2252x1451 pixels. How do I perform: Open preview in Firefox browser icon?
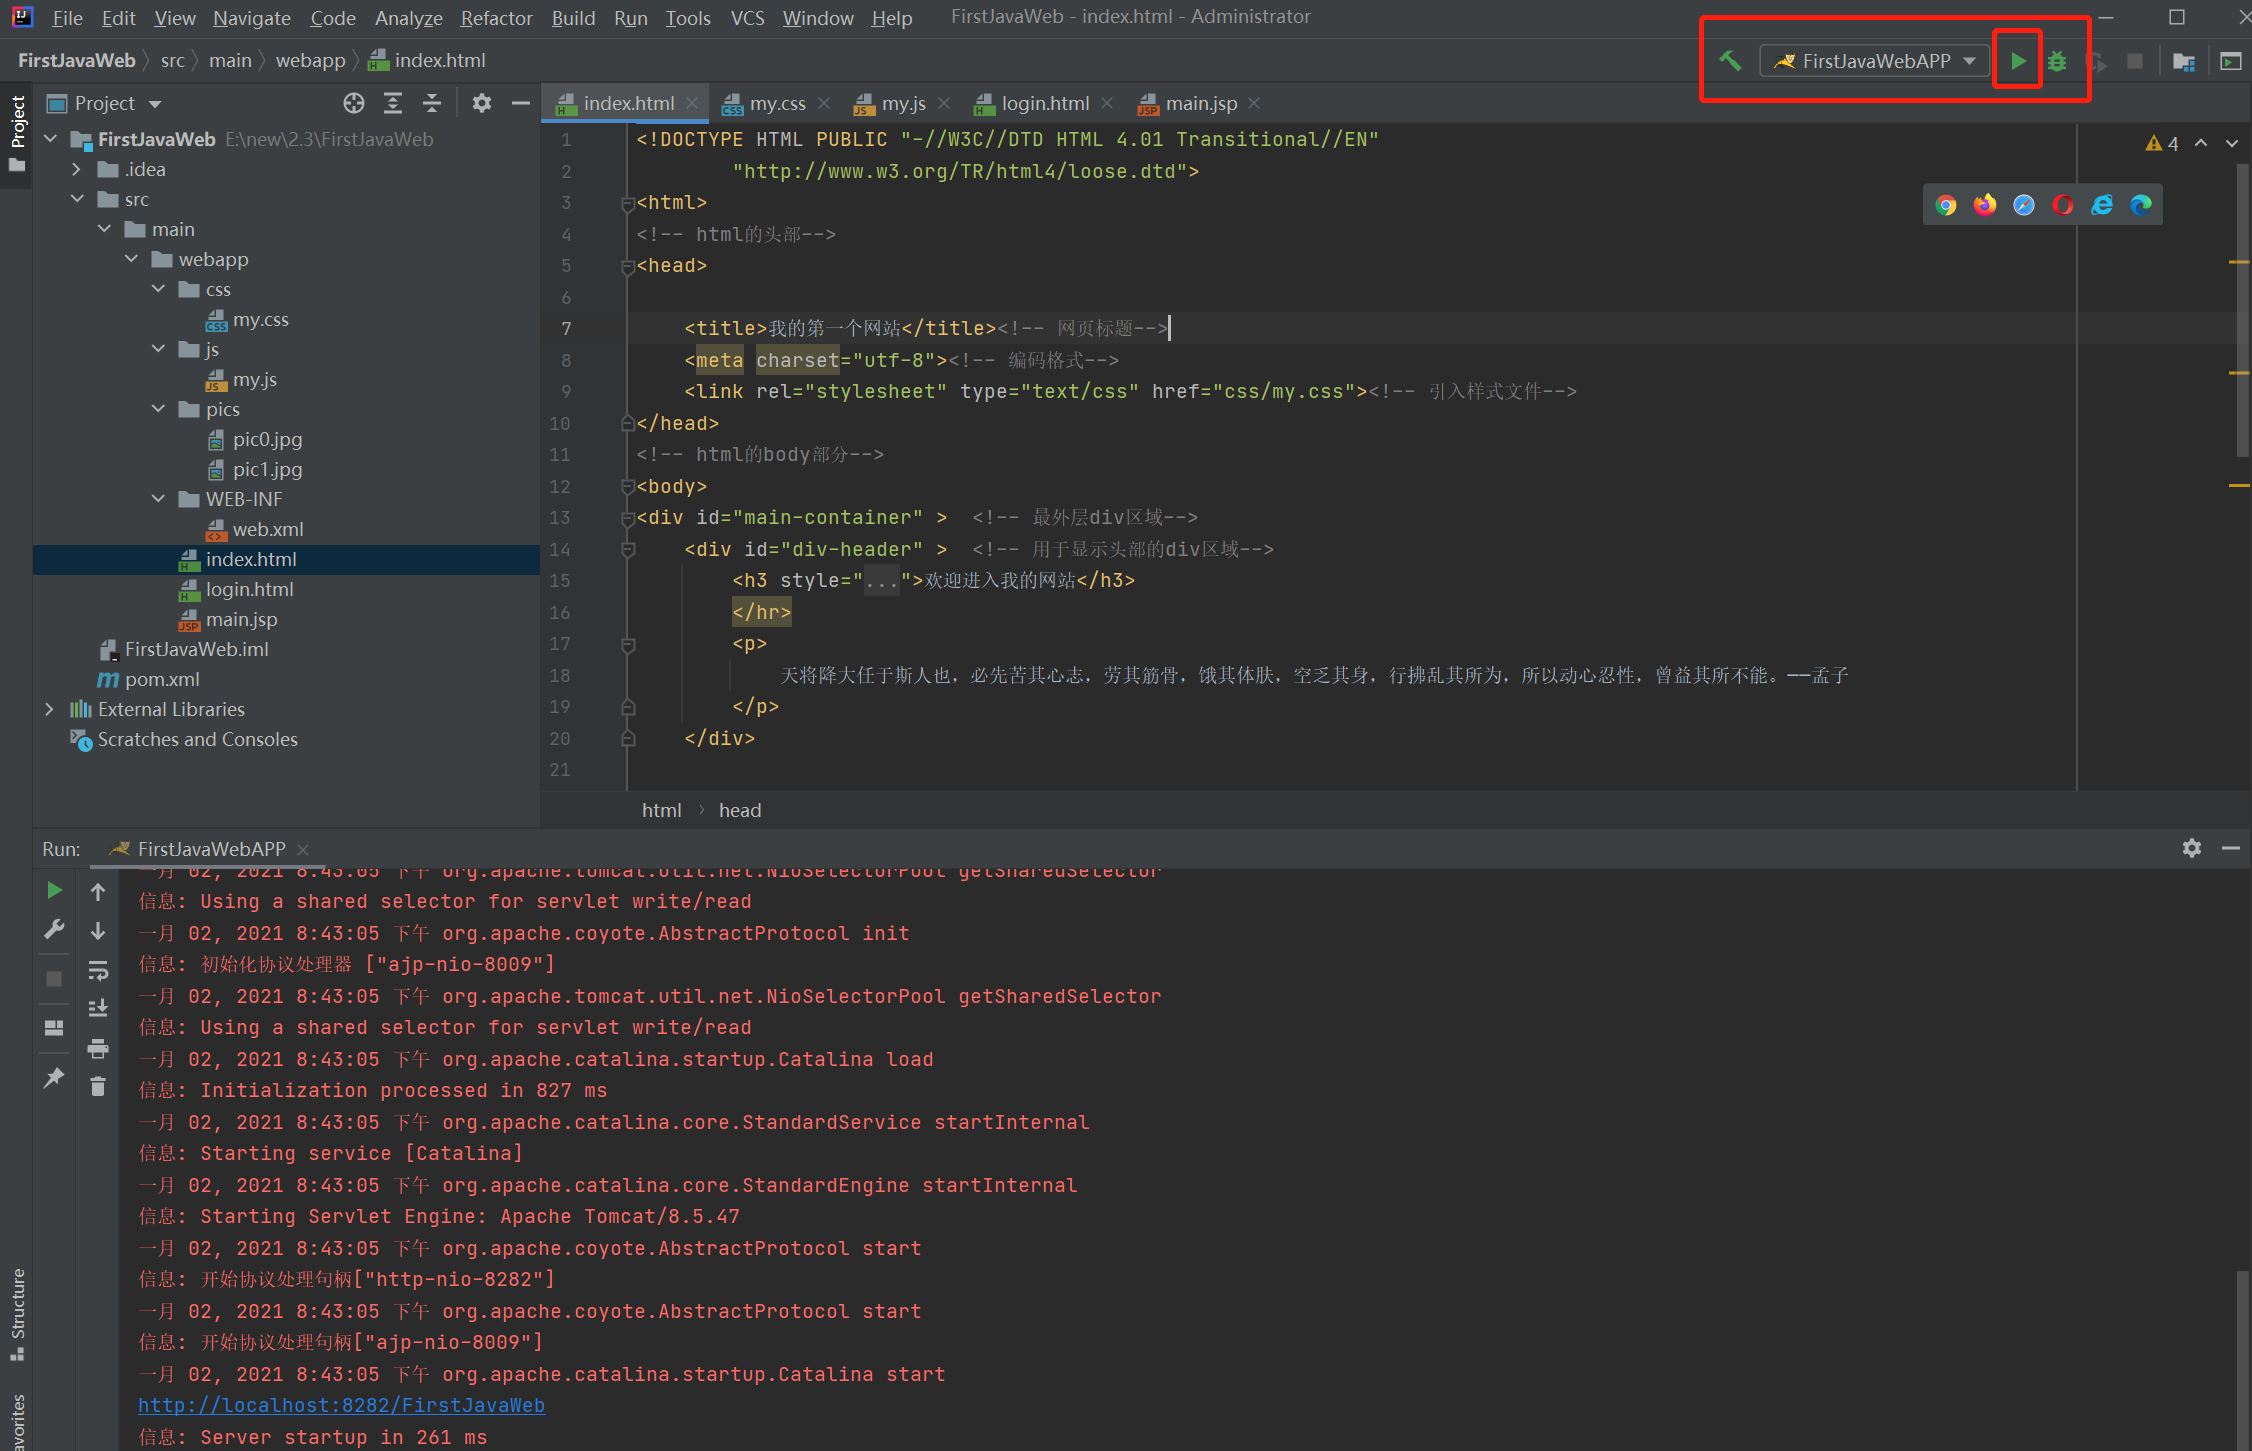1984,205
